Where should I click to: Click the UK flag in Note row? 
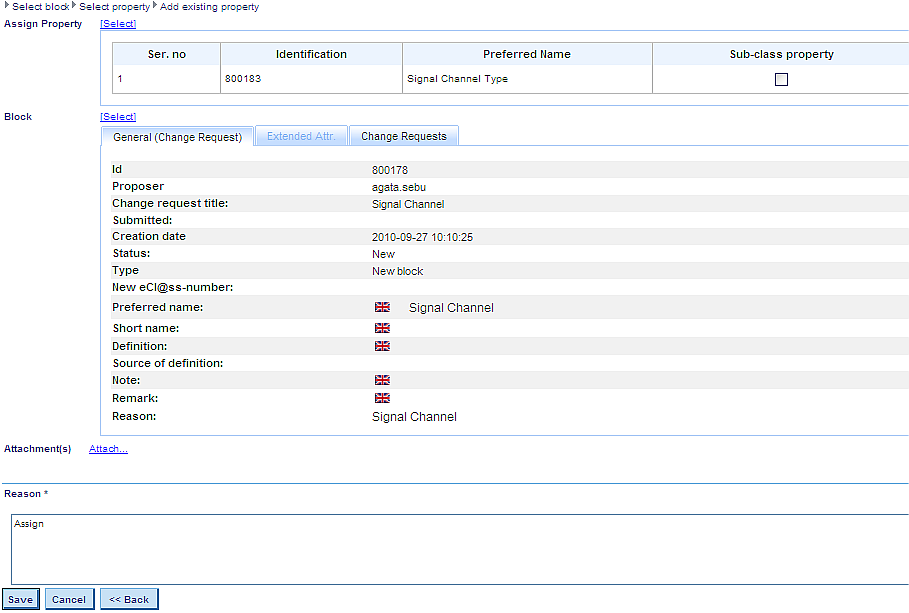click(382, 380)
